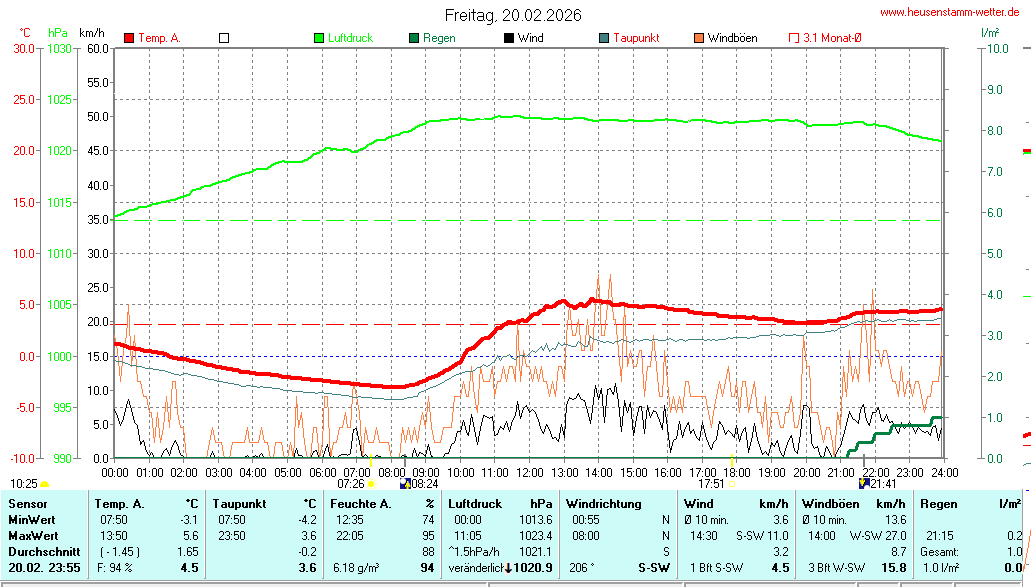Click the chart title Freitag, 20.02.2026
The image size is (1034, 587).
tap(513, 15)
